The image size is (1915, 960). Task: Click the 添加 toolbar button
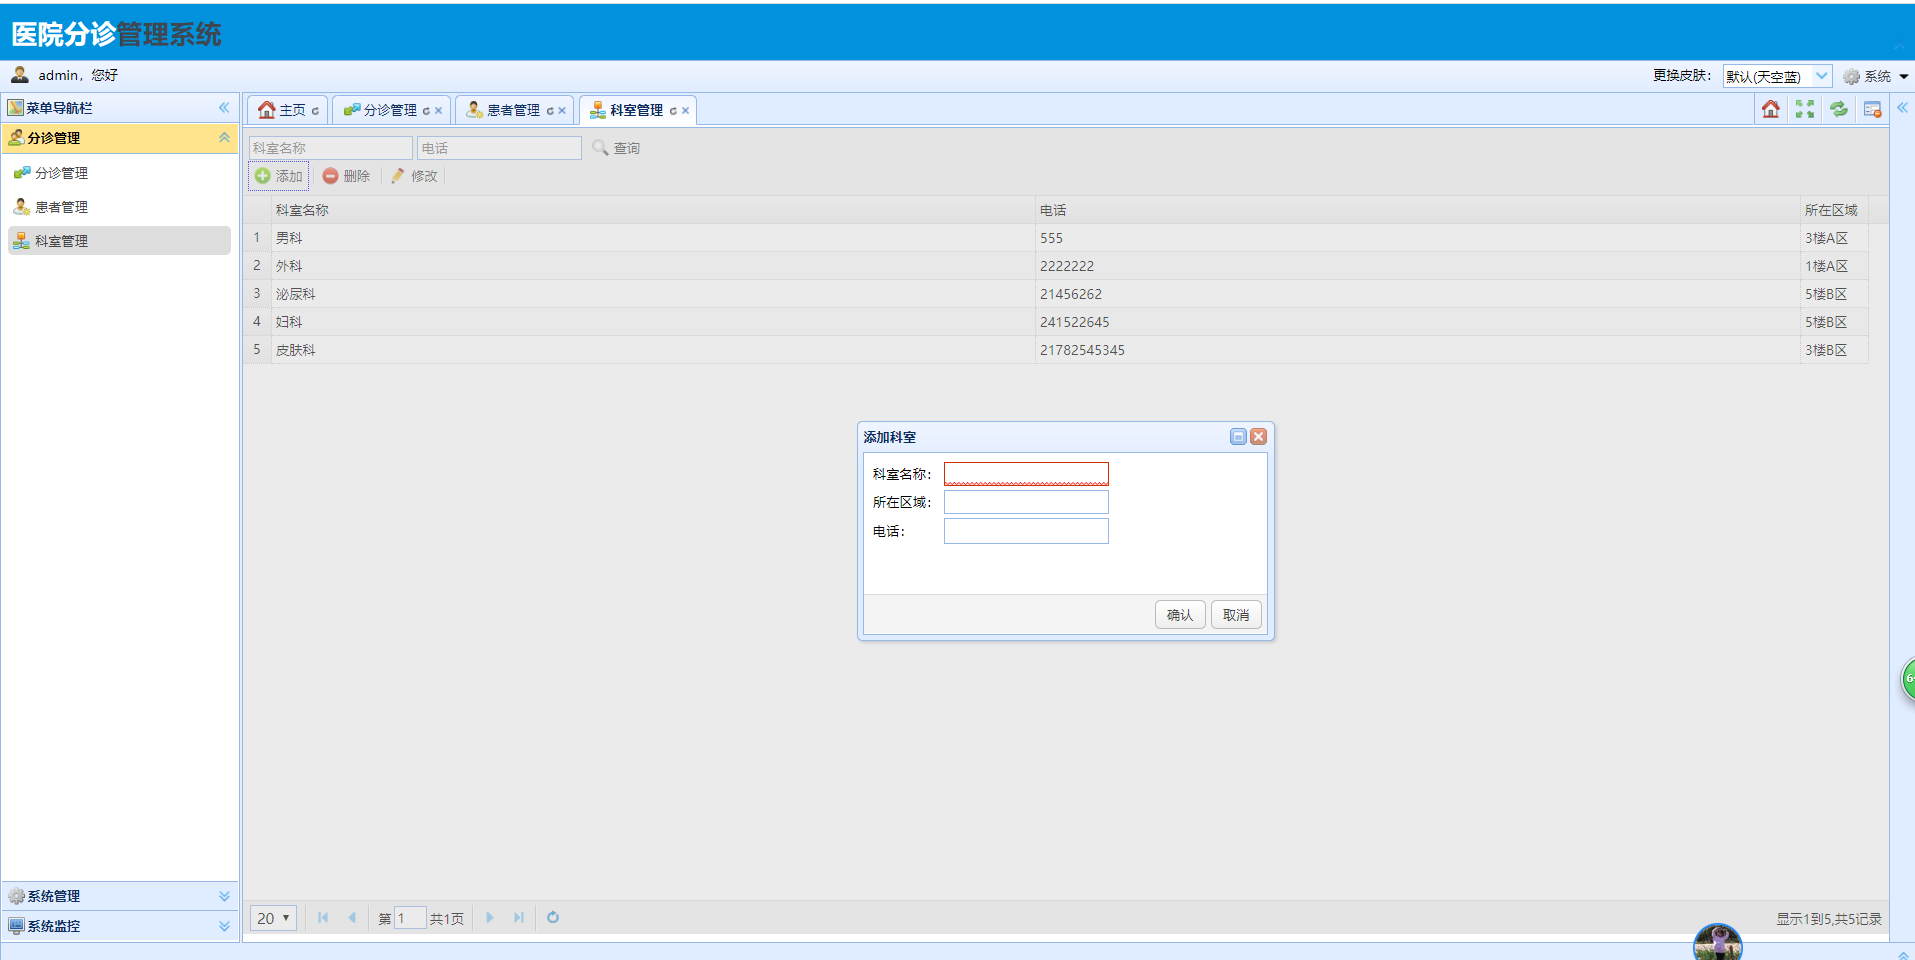tap(279, 176)
